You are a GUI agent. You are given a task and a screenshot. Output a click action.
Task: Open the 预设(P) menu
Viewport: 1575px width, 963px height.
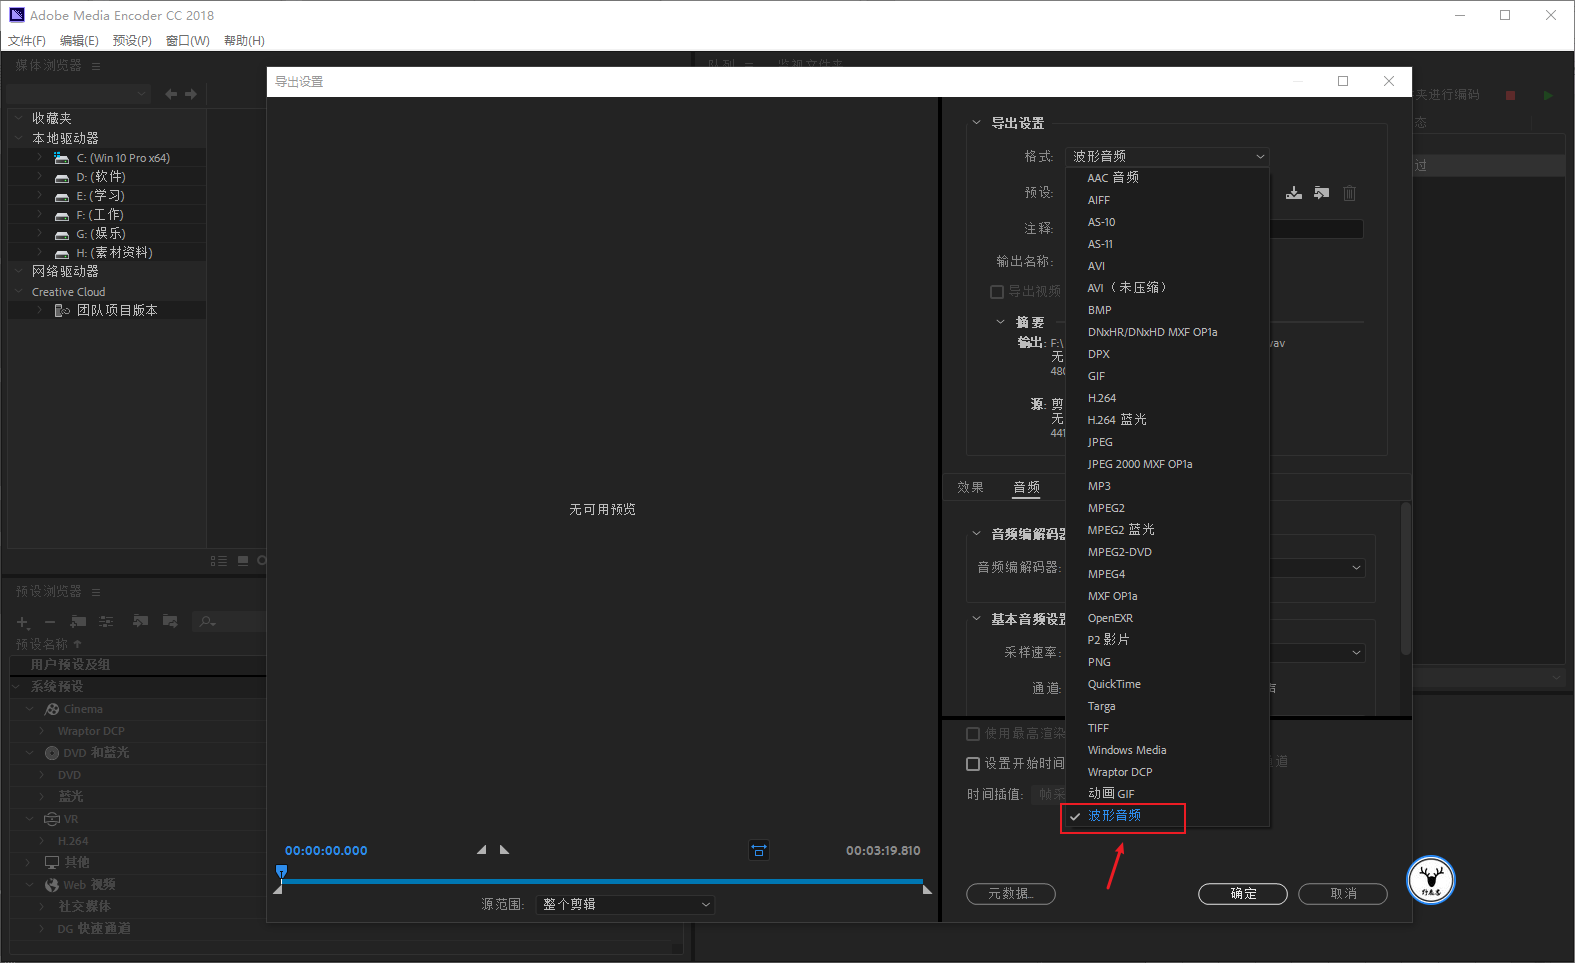pyautogui.click(x=132, y=41)
